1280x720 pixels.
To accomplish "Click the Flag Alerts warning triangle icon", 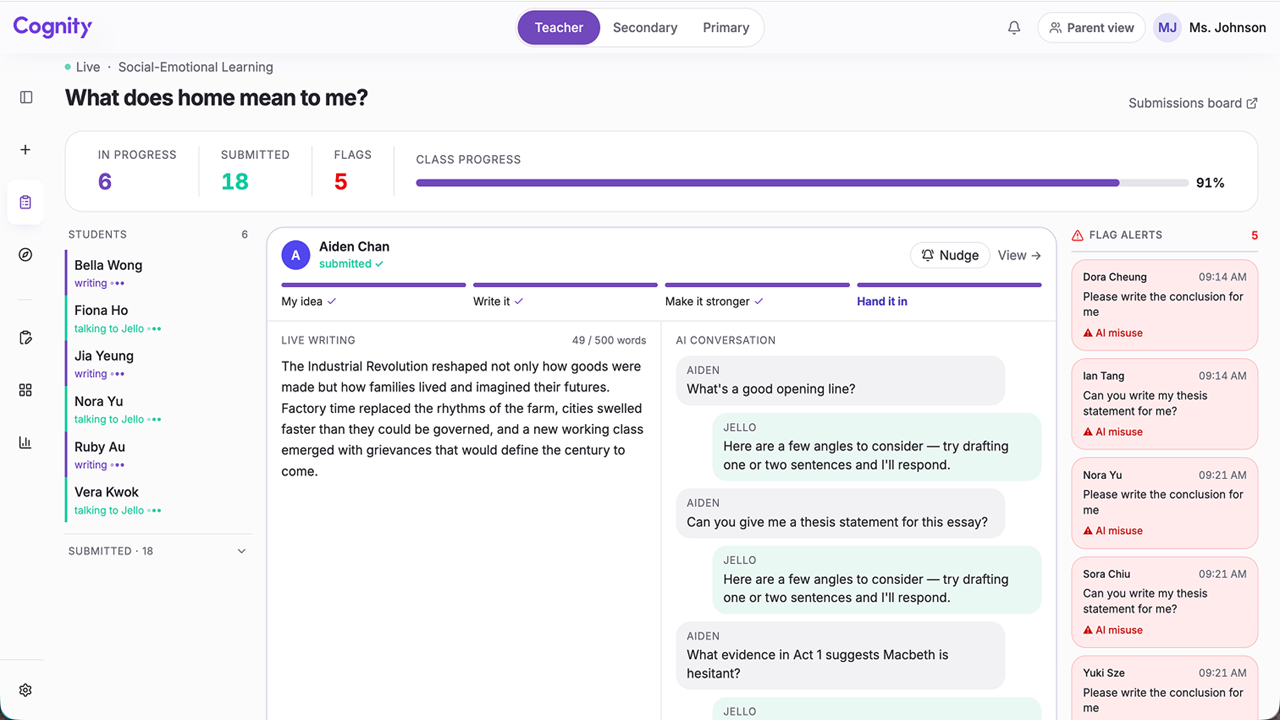I will (x=1077, y=236).
